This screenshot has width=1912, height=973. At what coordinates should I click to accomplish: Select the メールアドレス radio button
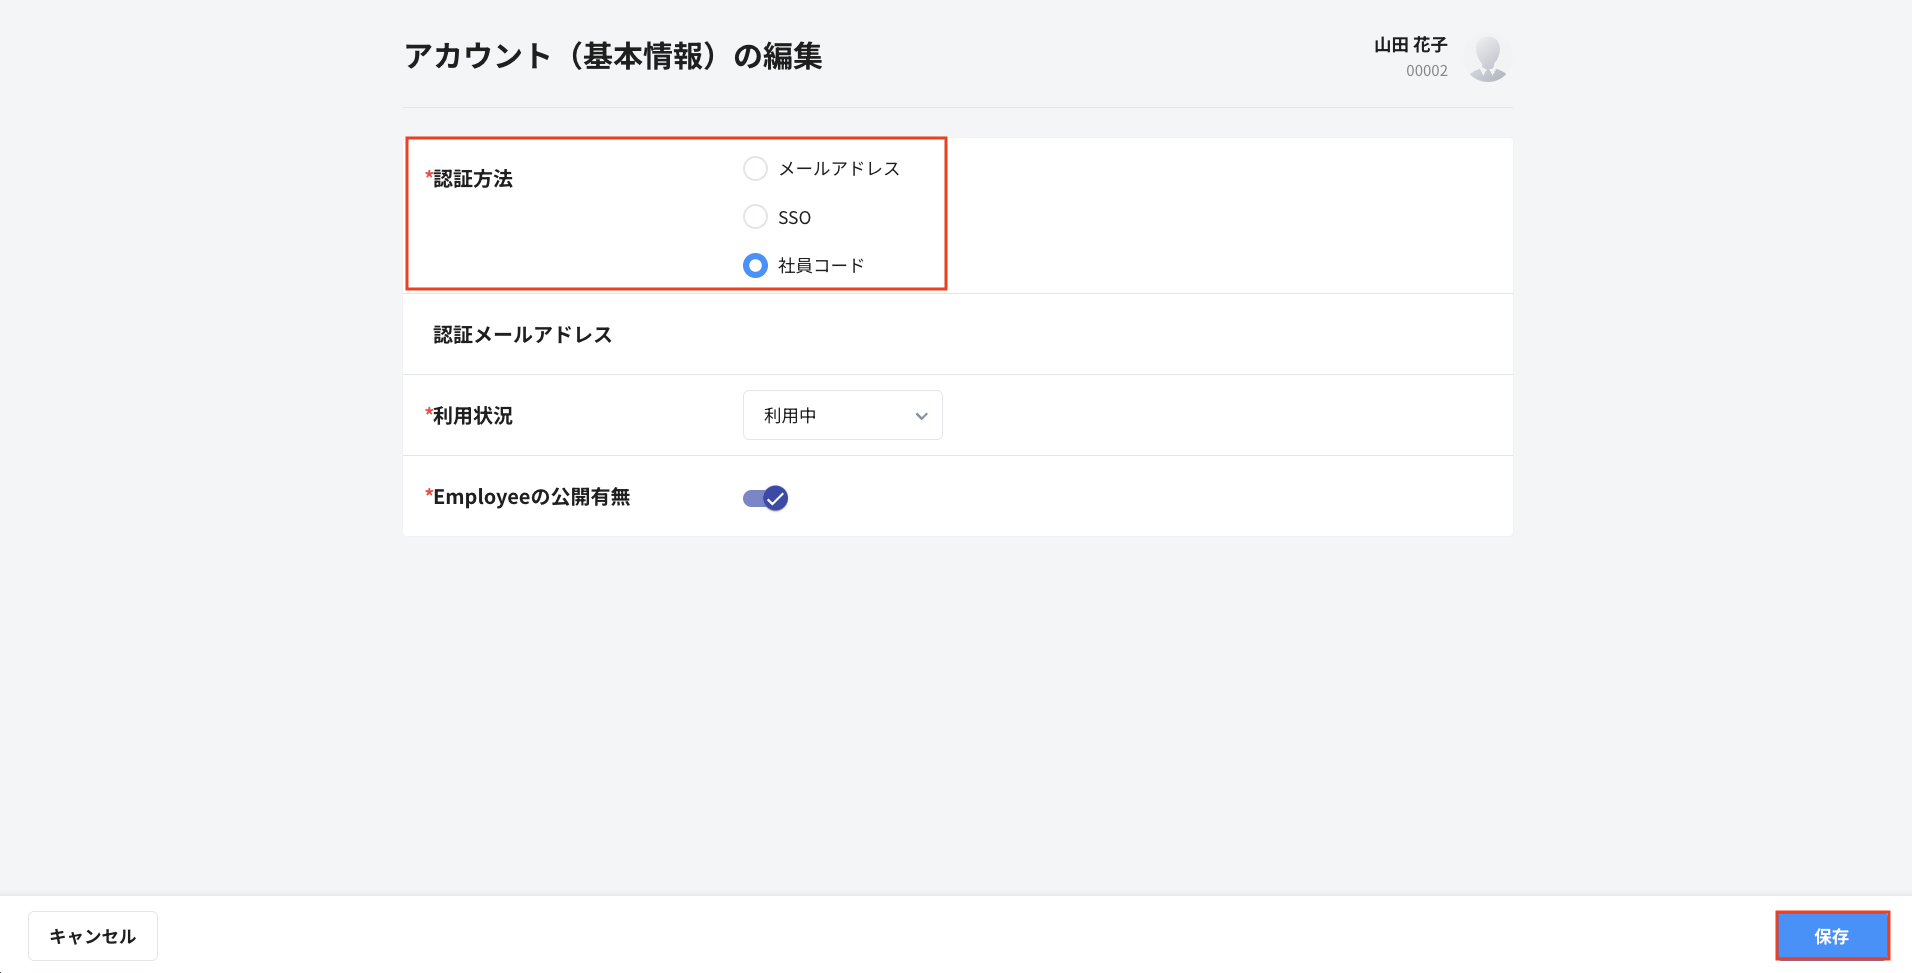pyautogui.click(x=755, y=168)
